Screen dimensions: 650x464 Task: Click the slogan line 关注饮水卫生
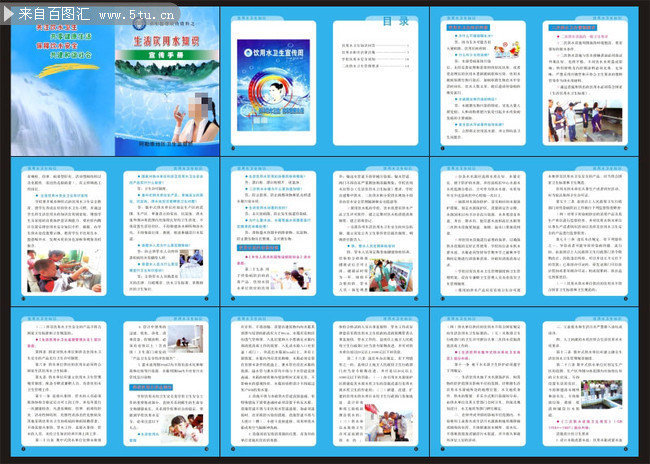pos(56,27)
